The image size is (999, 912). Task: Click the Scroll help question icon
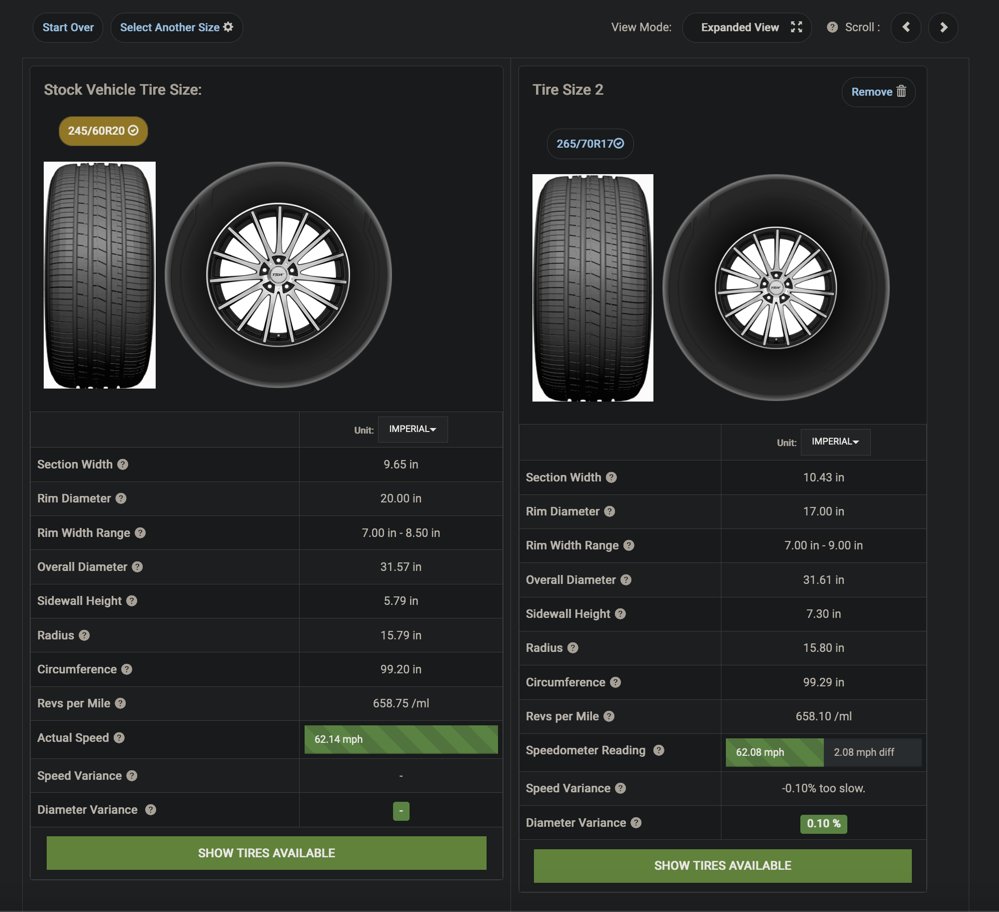tap(832, 27)
